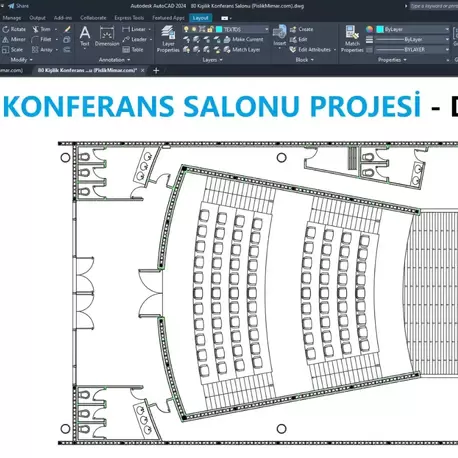
Task: Click the Insert block icon
Action: 279,35
